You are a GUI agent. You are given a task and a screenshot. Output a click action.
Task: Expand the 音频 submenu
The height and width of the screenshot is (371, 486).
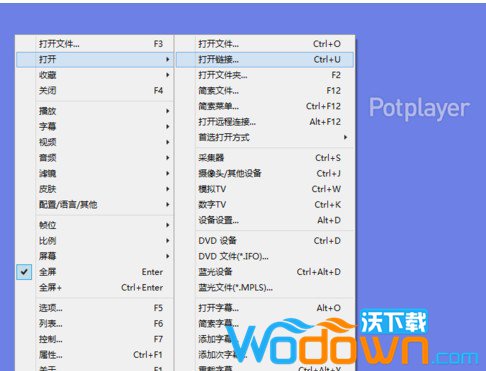click(95, 158)
